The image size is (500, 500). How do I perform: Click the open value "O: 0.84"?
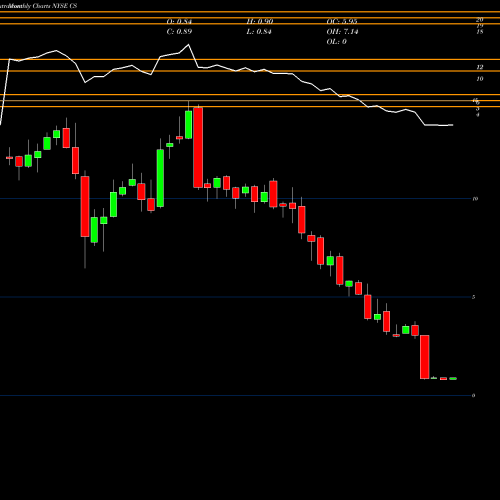[x=179, y=22]
